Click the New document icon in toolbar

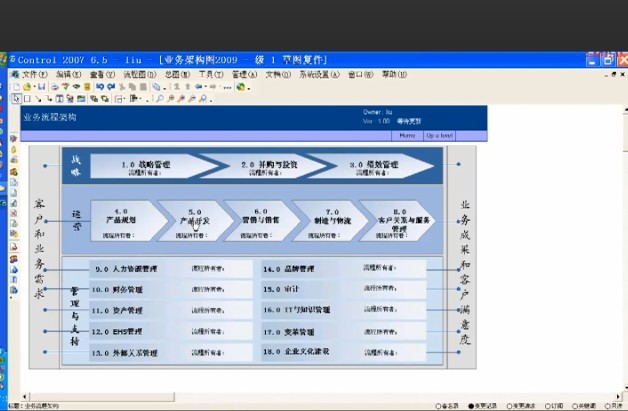pos(15,87)
